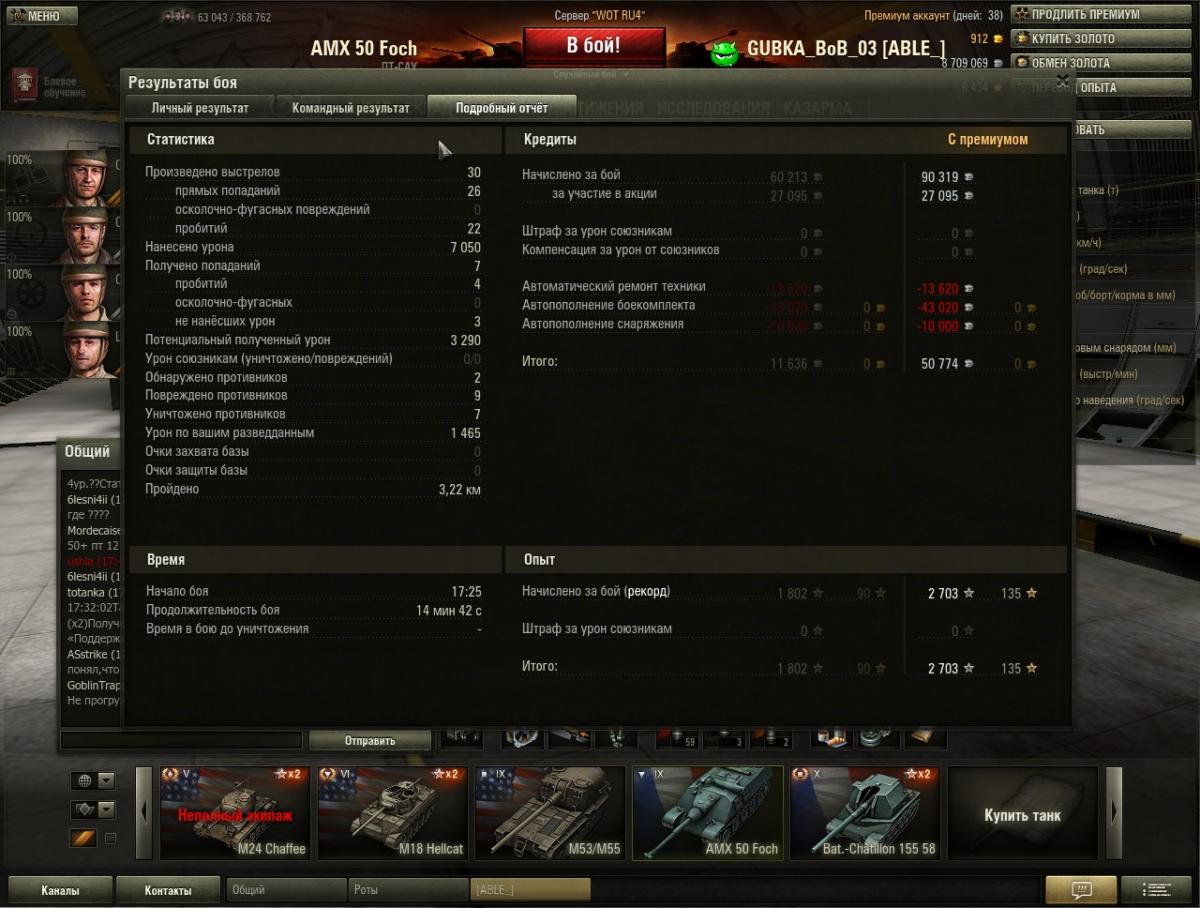Expand the nation filter dropdown arrow
Image resolution: width=1200 pixels, height=908 pixels.
point(106,781)
